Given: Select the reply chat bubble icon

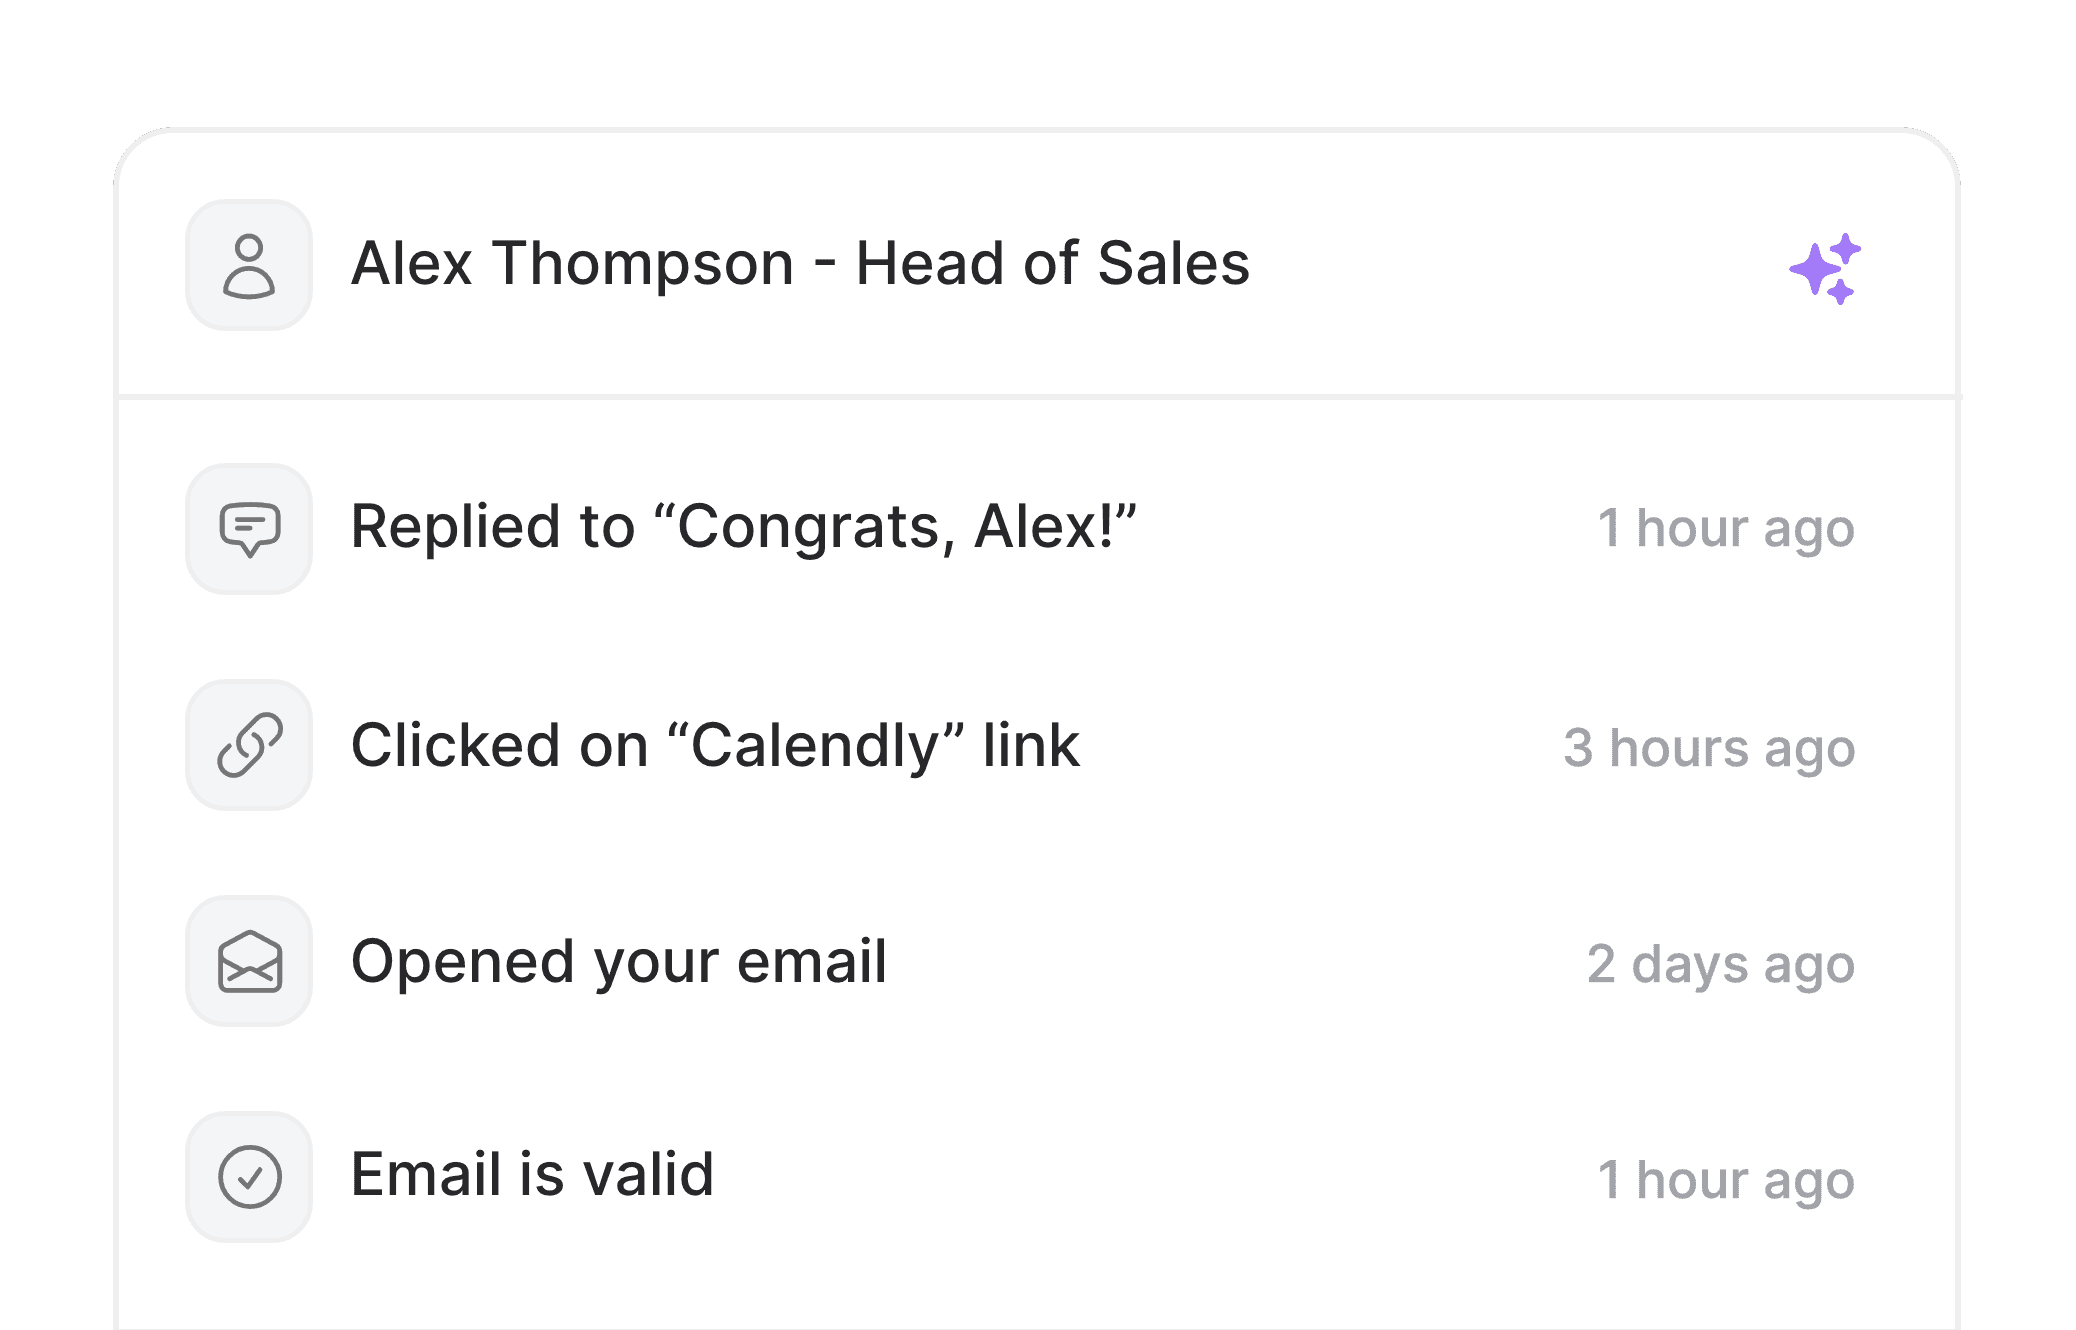Looking at the screenshot, I should coord(249,529).
